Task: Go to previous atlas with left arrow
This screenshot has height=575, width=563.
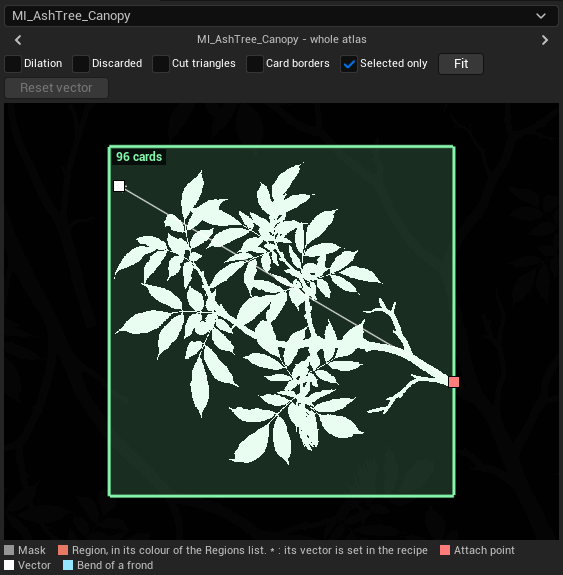Action: [x=18, y=40]
